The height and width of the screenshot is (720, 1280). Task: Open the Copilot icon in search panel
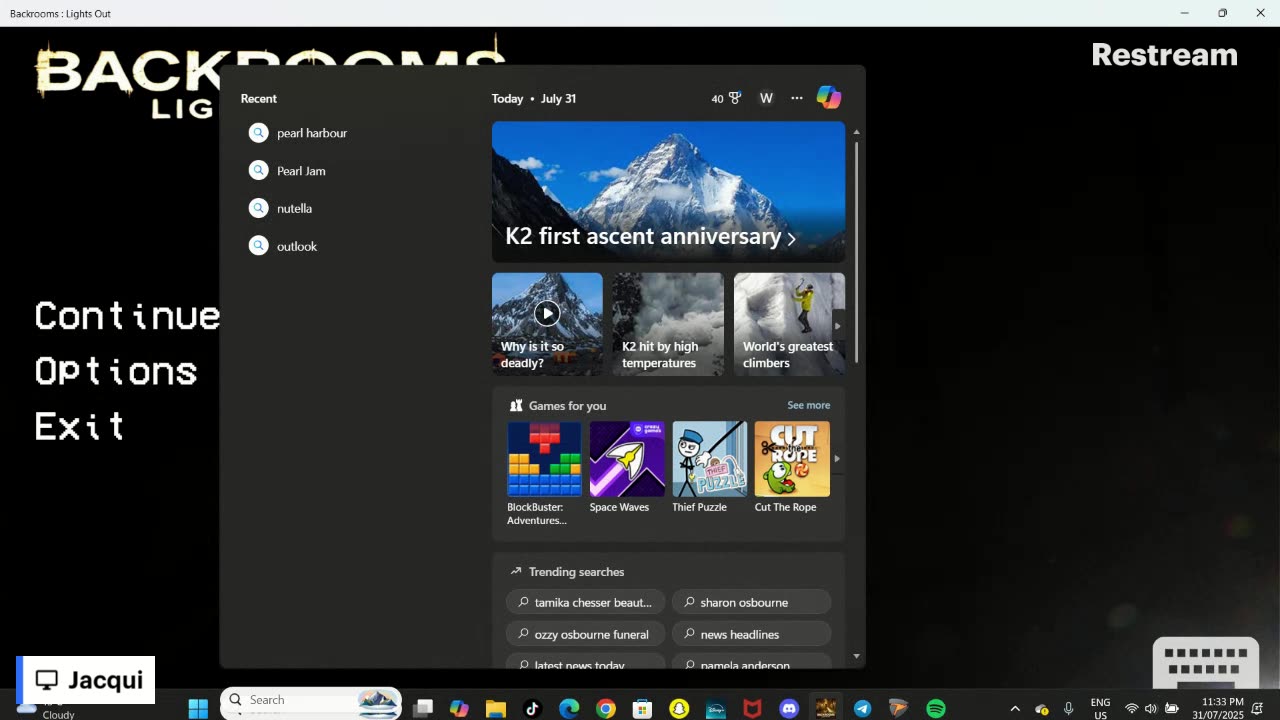[x=828, y=98]
